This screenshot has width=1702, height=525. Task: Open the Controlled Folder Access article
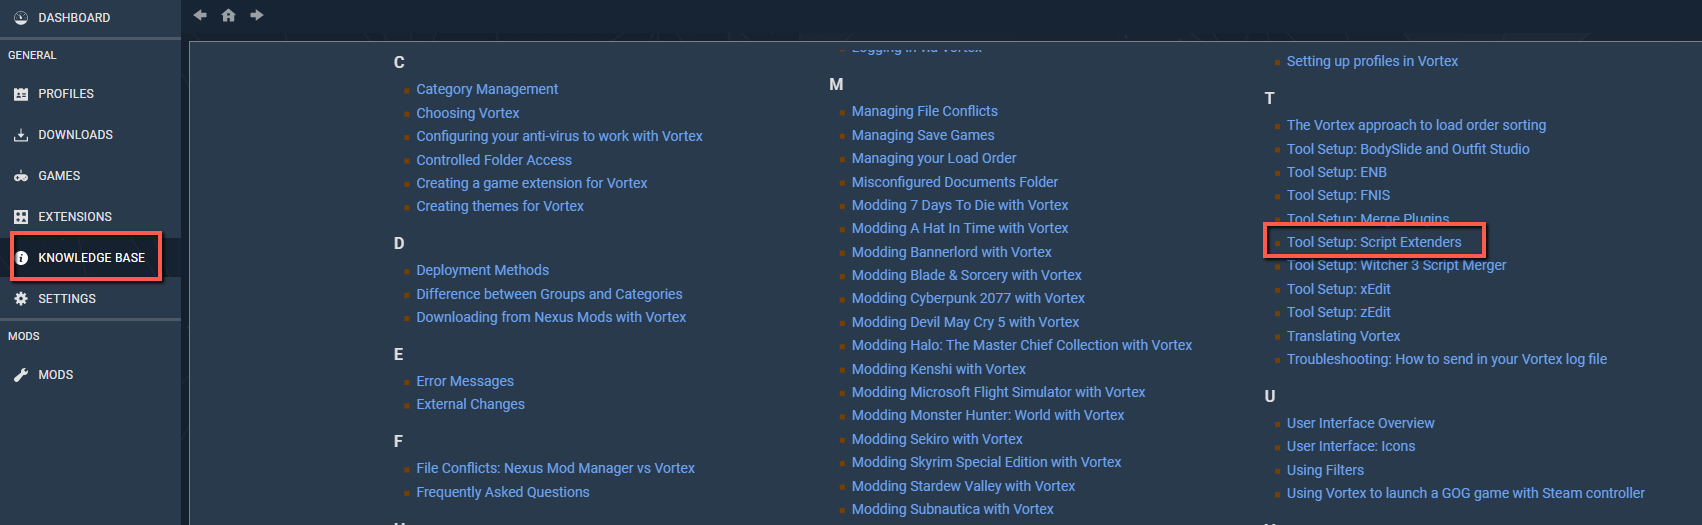pos(494,160)
